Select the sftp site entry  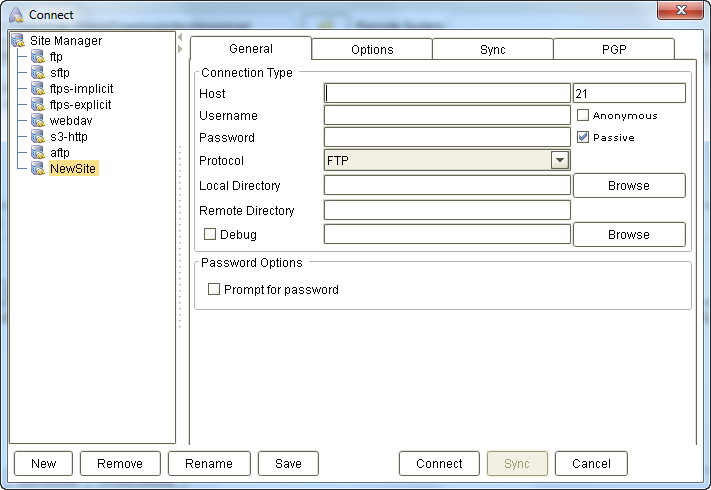coord(60,73)
